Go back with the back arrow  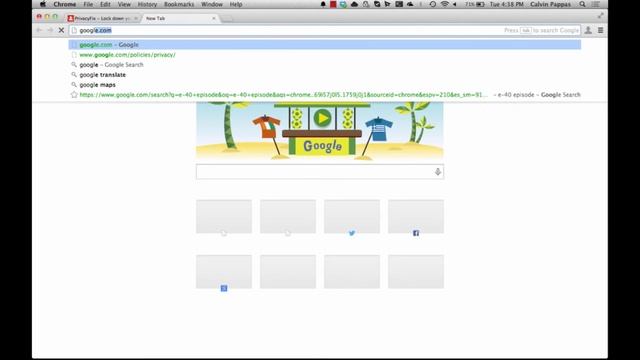pos(39,30)
